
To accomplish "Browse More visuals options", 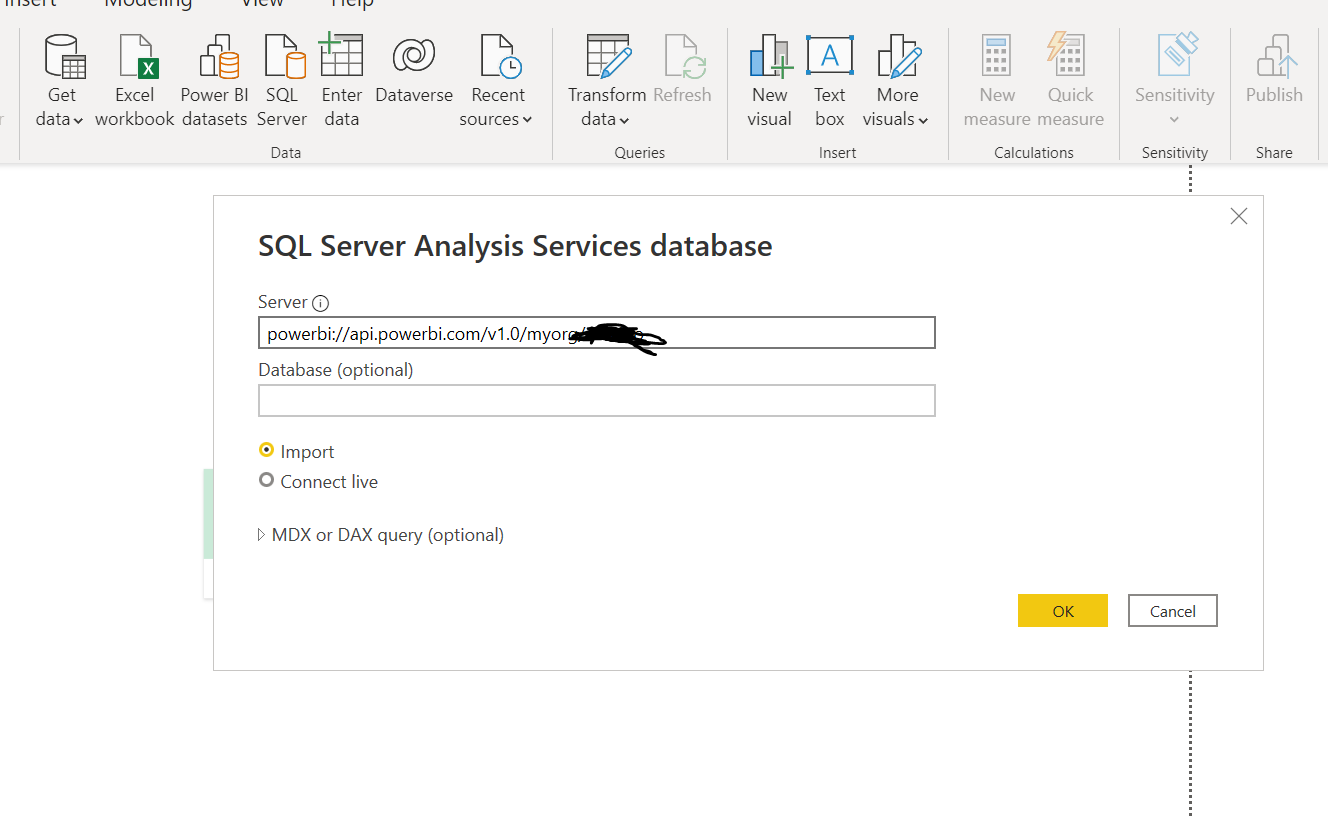I will (897, 82).
